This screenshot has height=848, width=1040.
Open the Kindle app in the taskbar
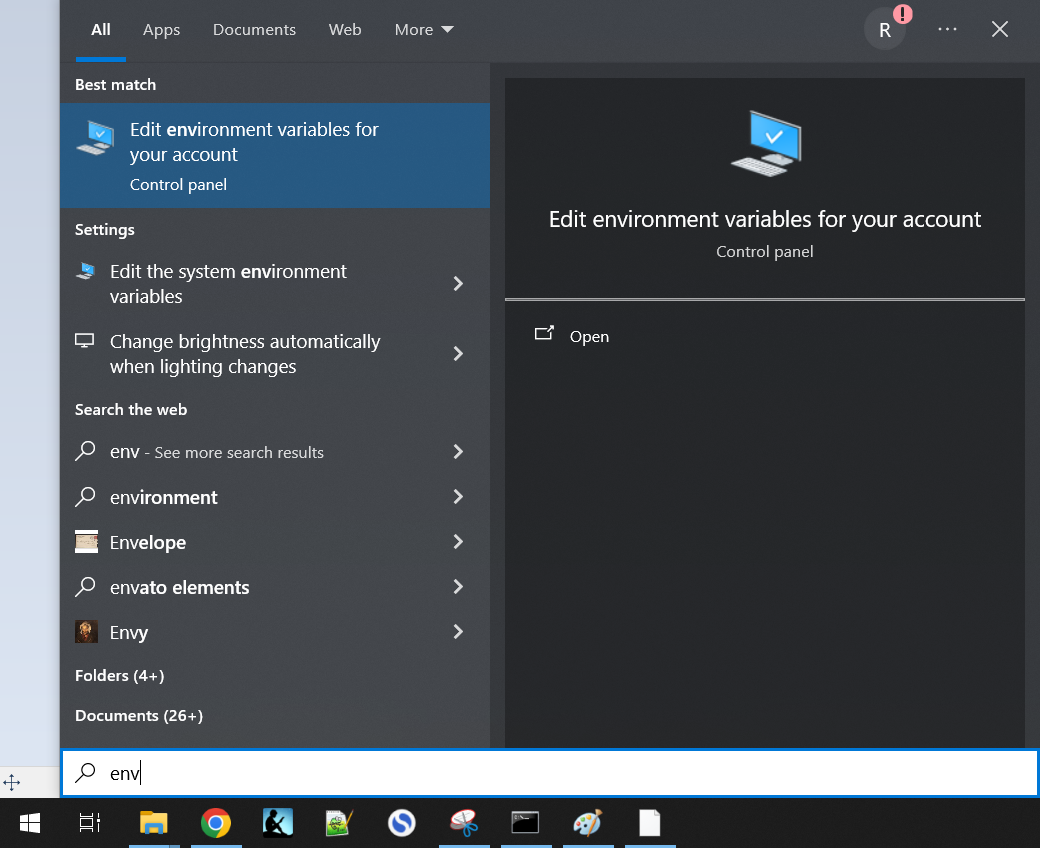tap(278, 823)
